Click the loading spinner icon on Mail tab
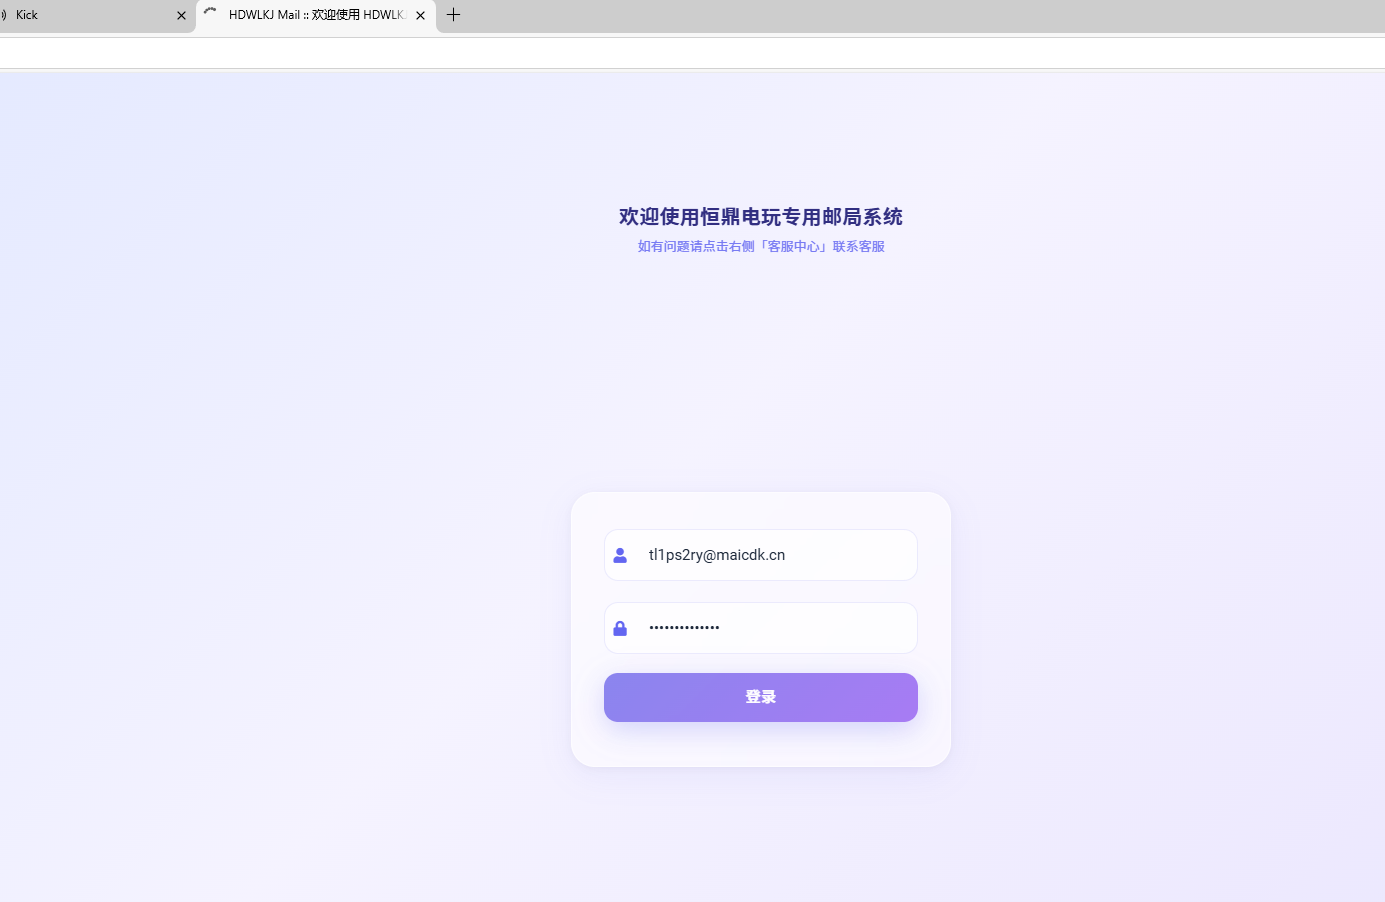This screenshot has width=1385, height=902. (x=210, y=11)
